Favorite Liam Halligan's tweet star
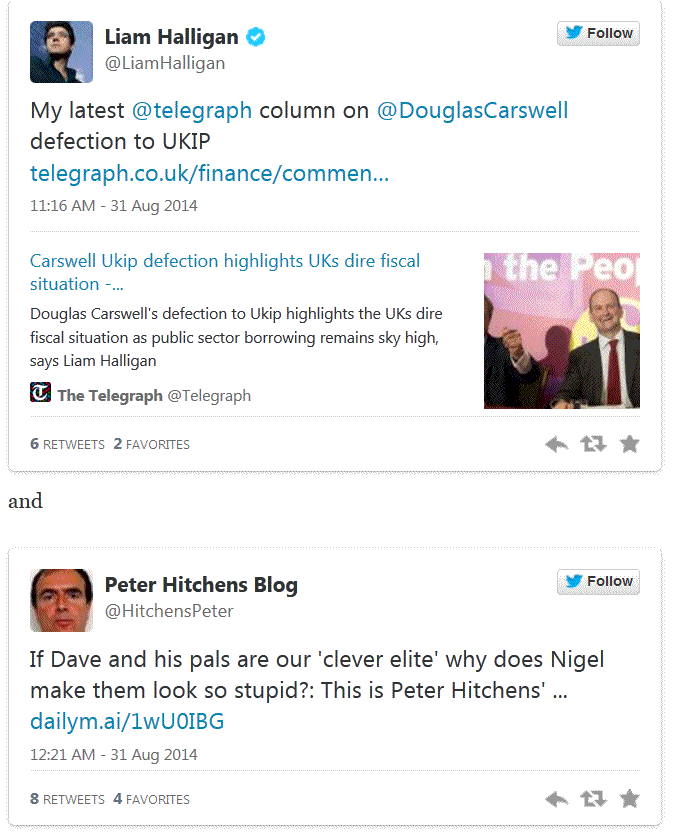This screenshot has width=678, height=834. 629,444
